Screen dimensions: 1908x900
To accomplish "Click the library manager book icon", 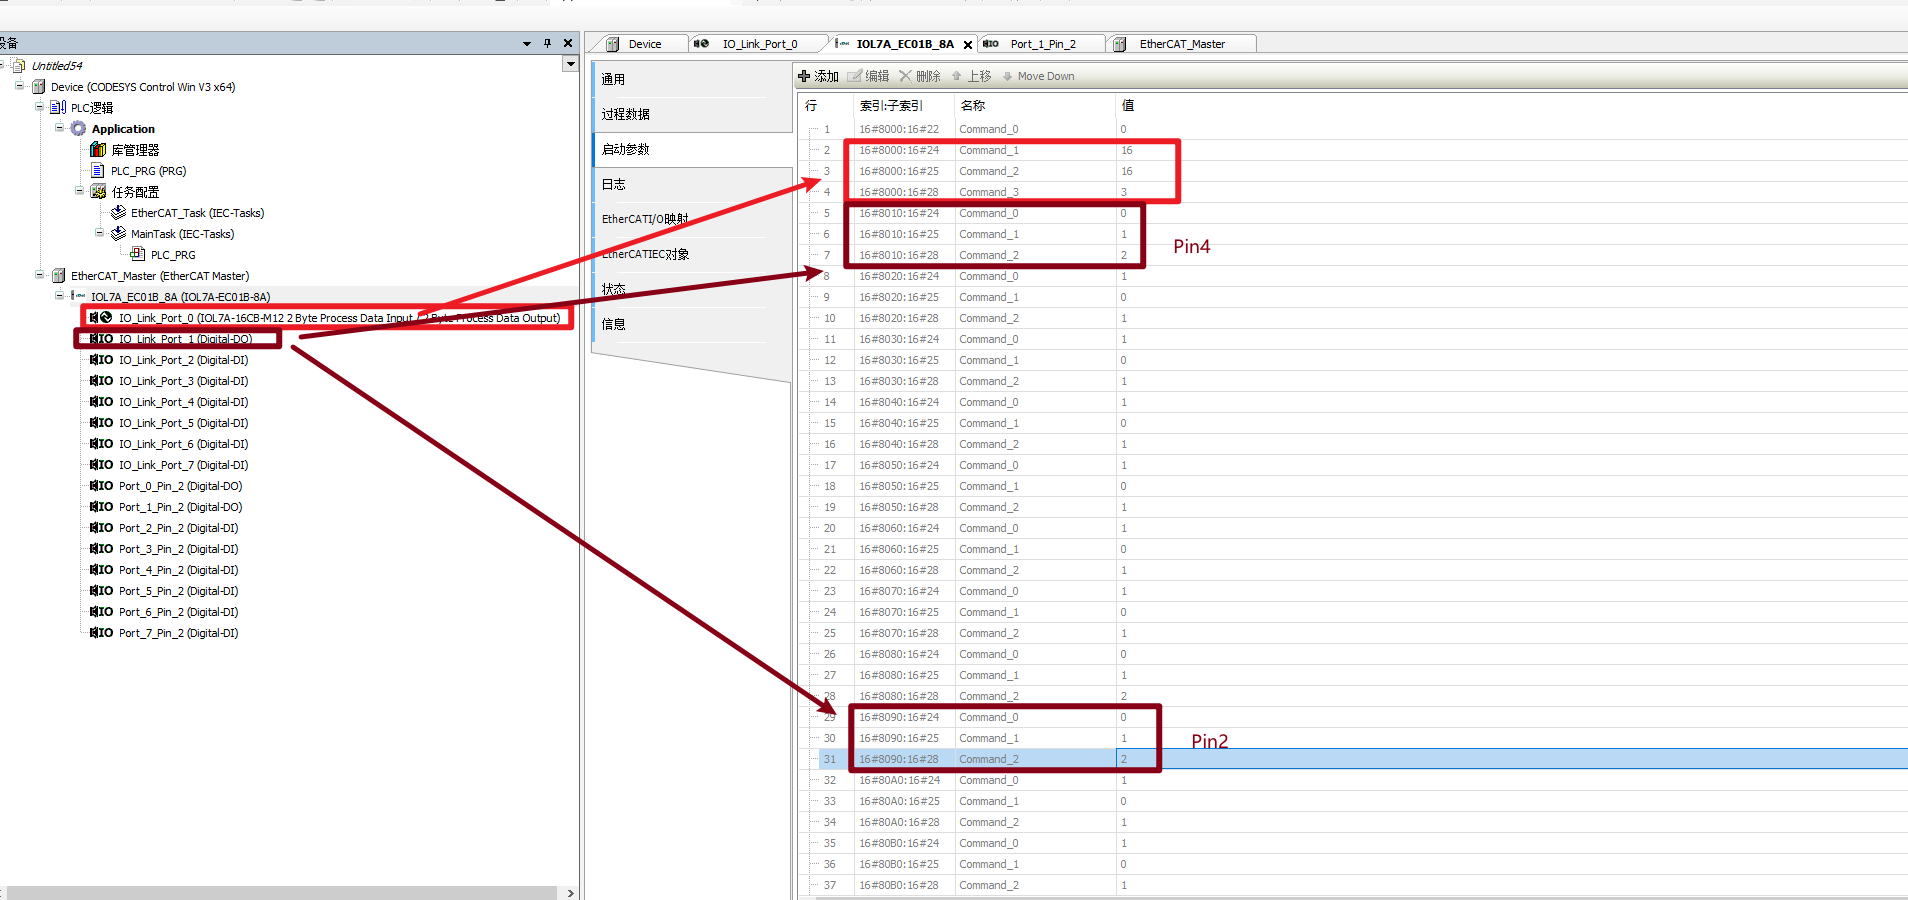I will [x=98, y=150].
